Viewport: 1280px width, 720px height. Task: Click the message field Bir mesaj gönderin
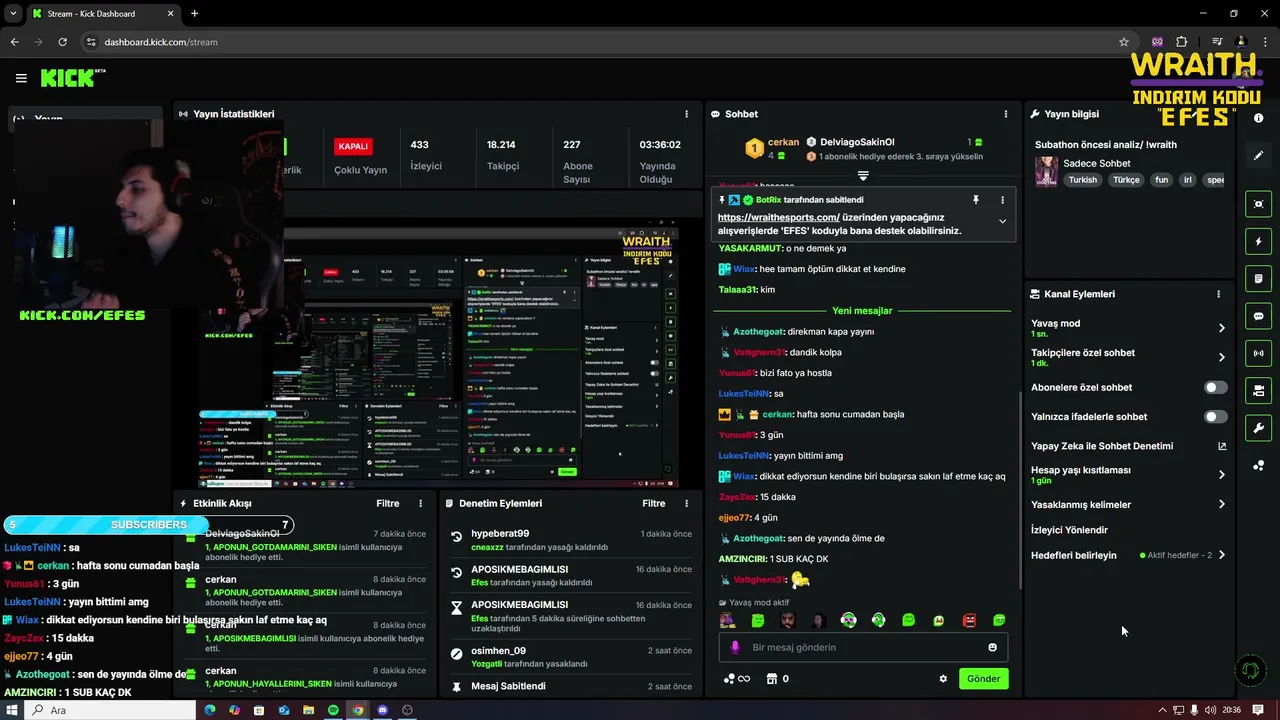coord(863,647)
